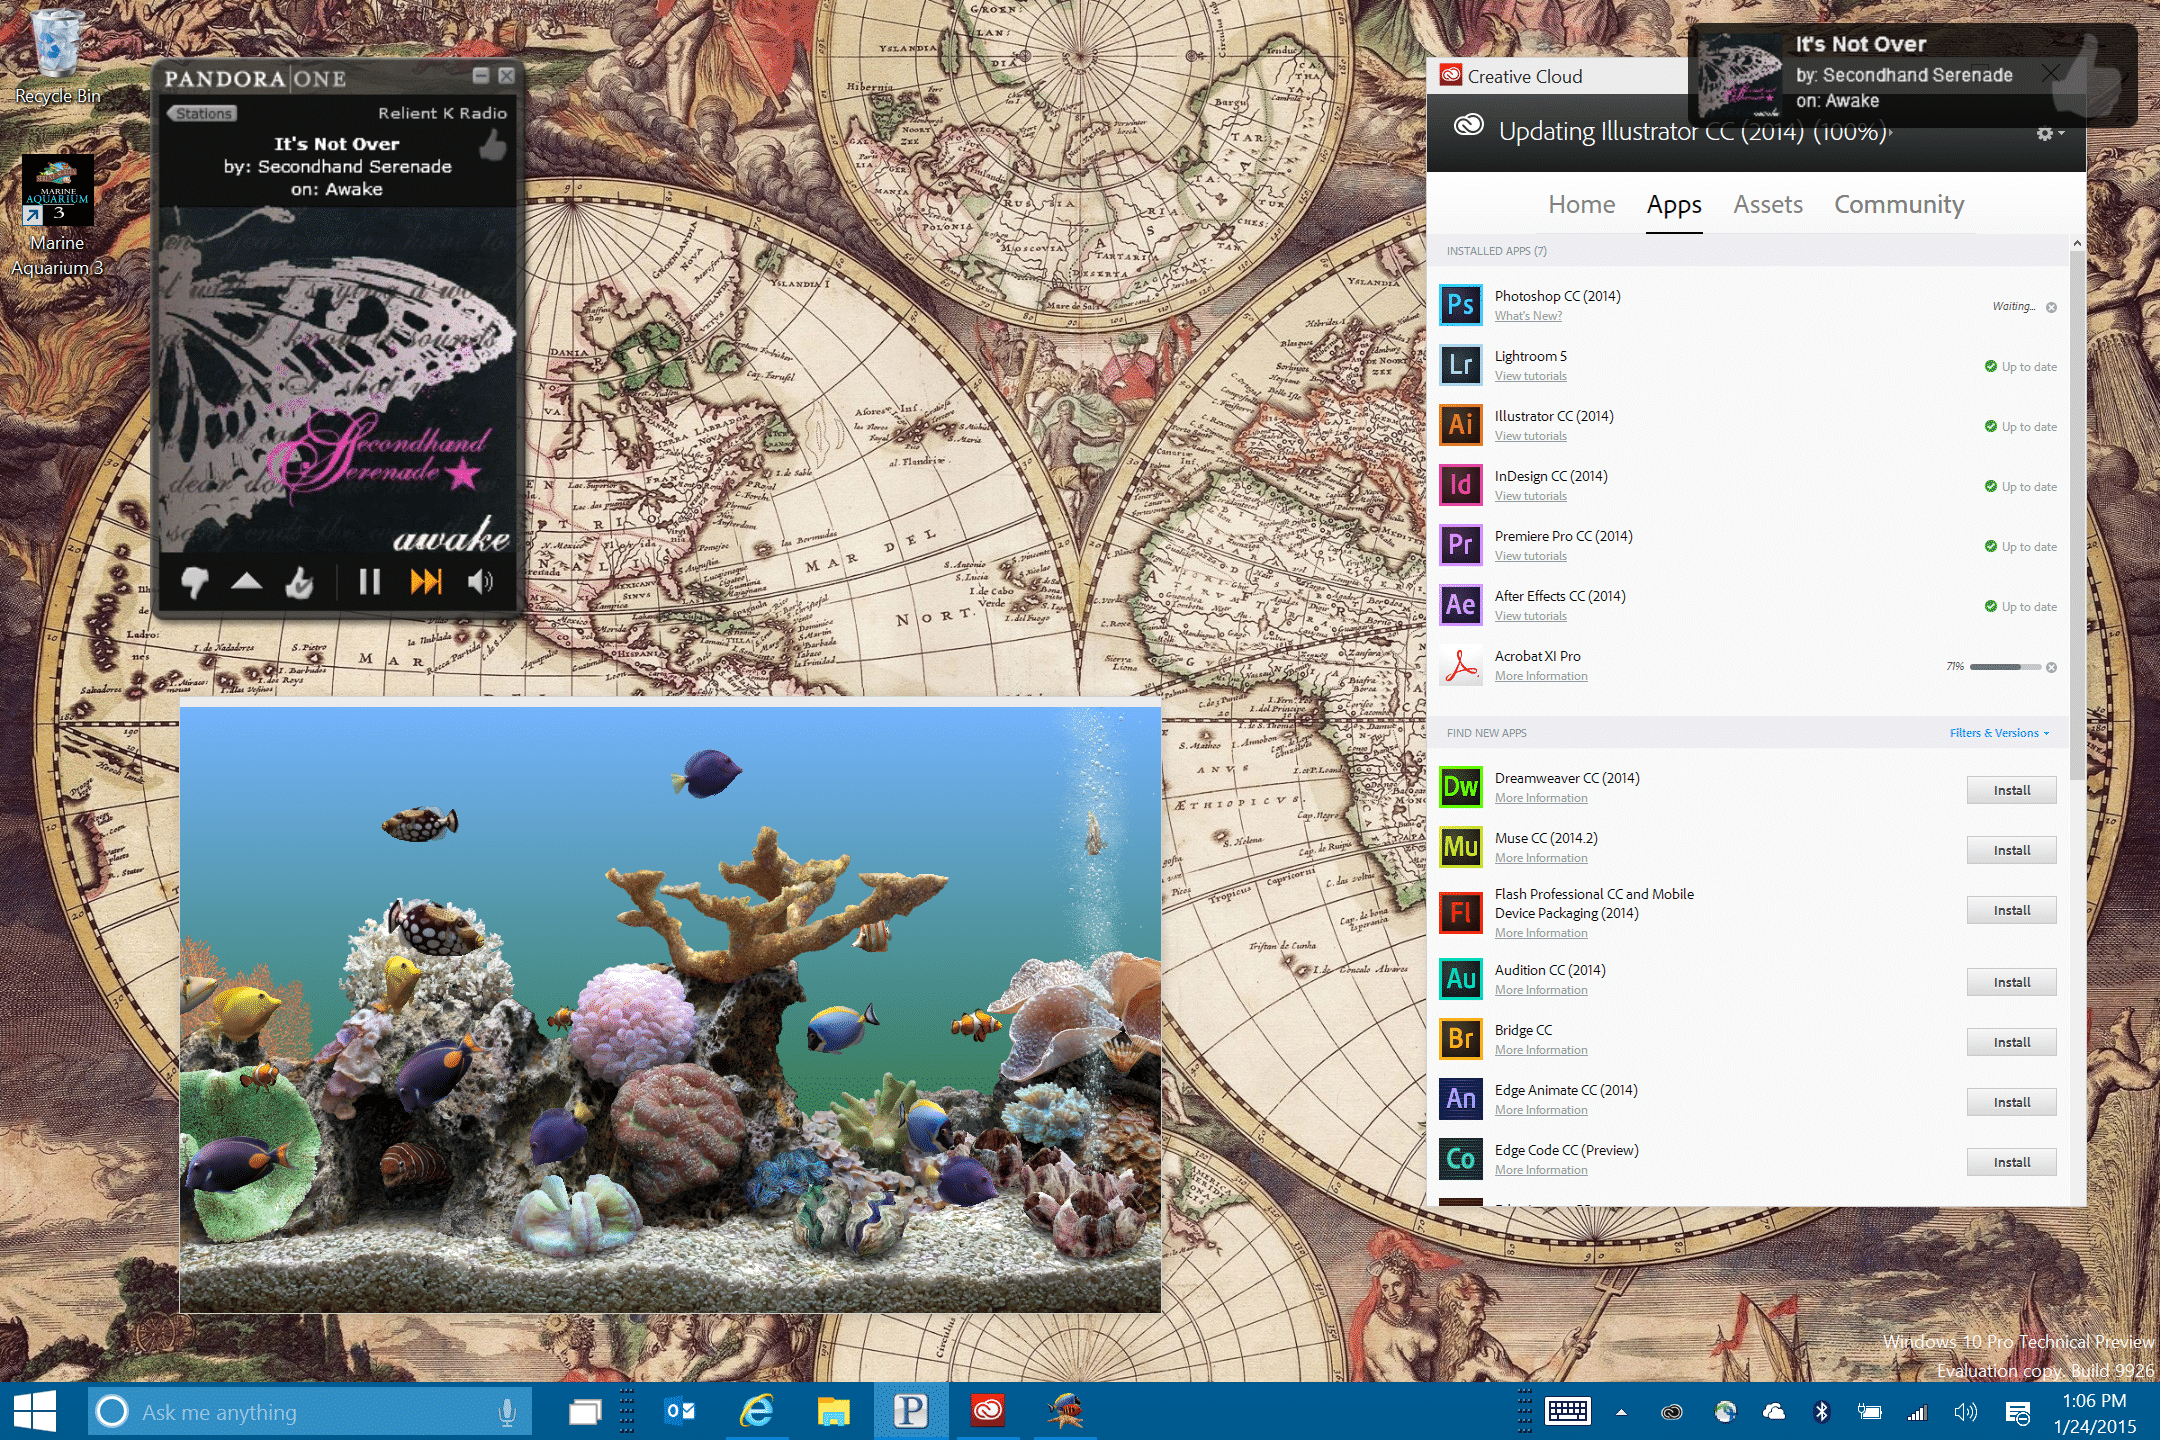This screenshot has width=2160, height=1440.
Task: Switch to the Community tab in Creative Cloud
Action: (1898, 204)
